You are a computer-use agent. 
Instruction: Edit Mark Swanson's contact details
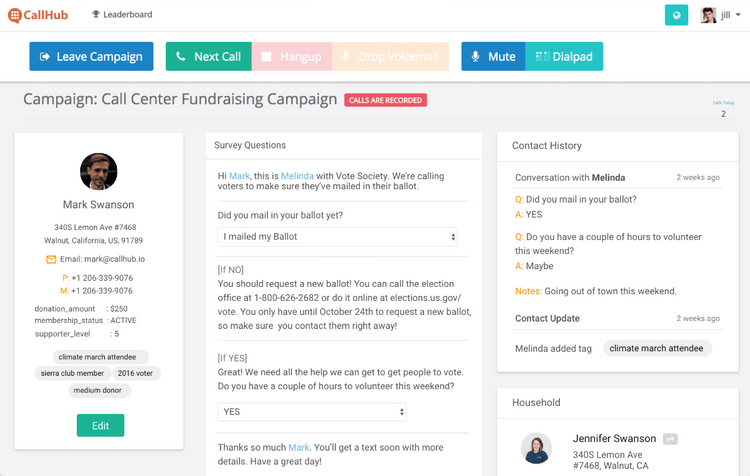[100, 425]
